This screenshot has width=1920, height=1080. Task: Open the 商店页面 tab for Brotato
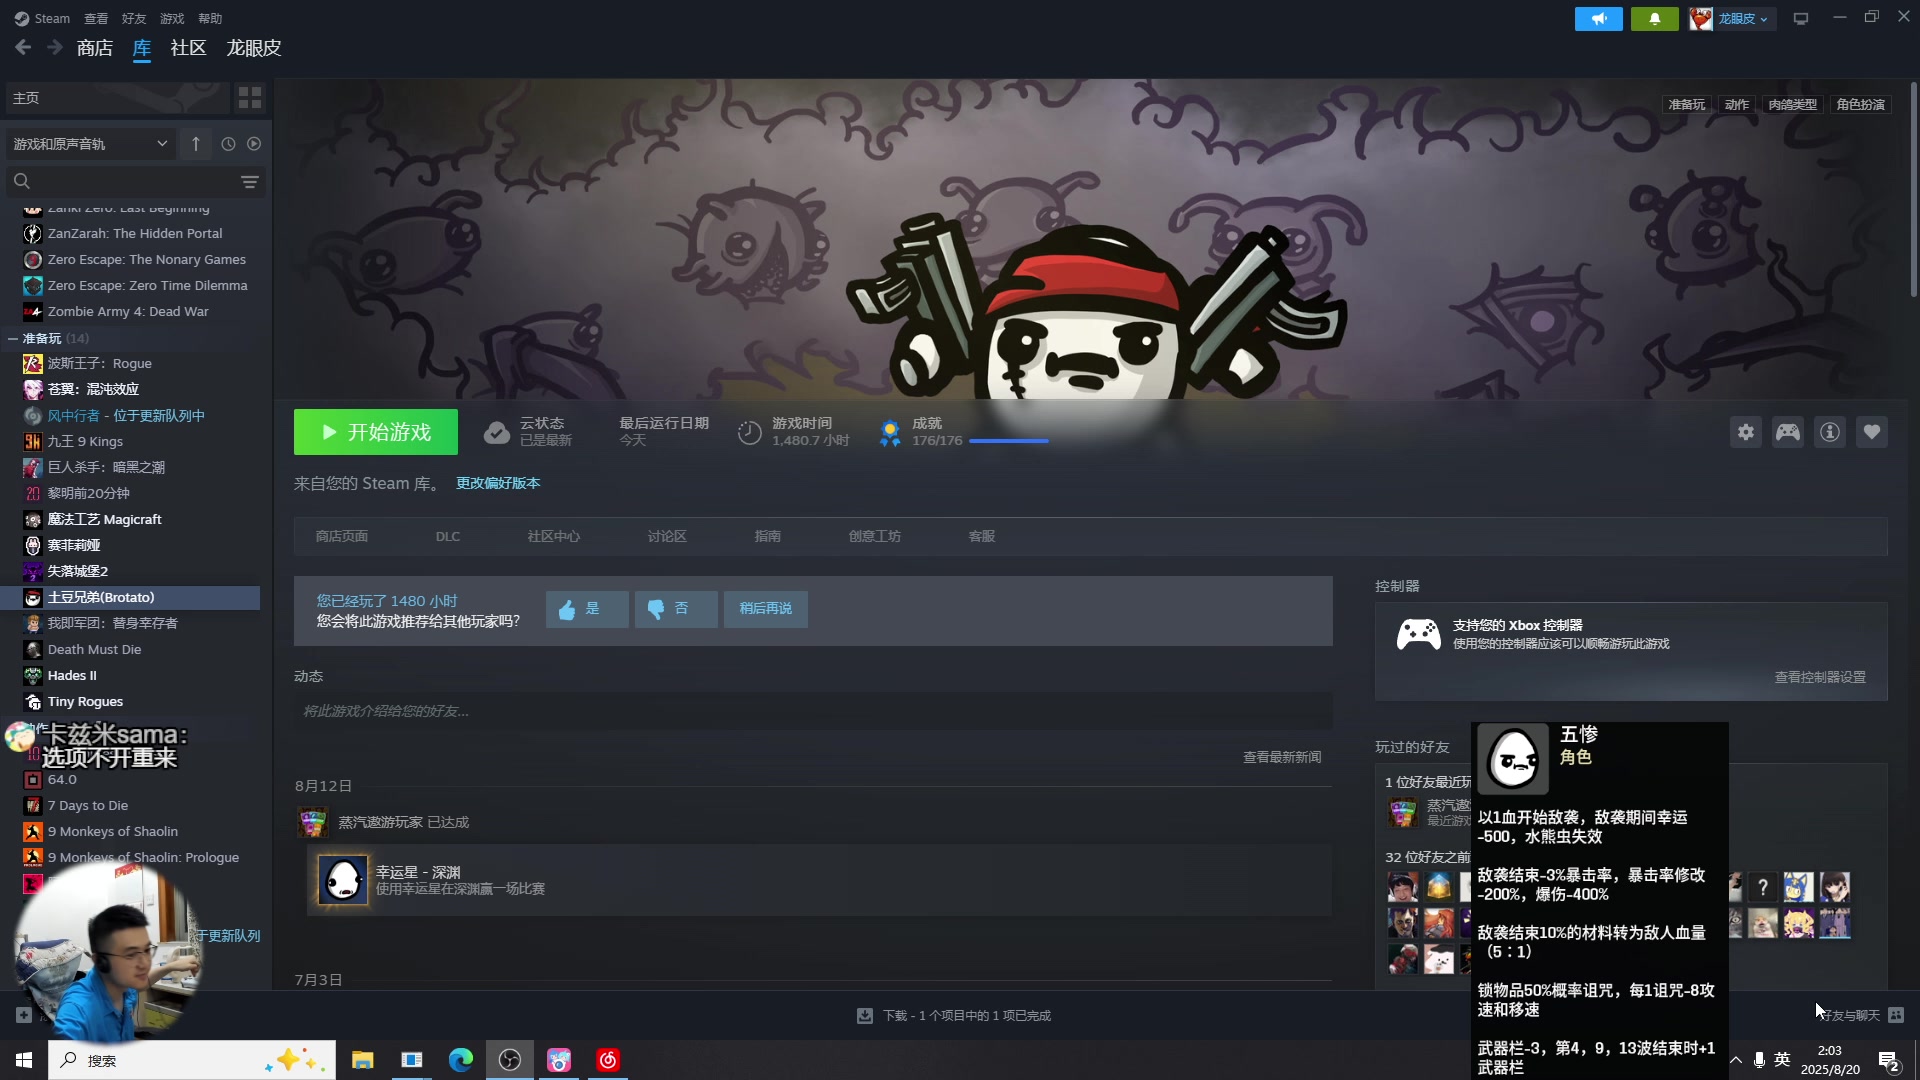point(342,537)
